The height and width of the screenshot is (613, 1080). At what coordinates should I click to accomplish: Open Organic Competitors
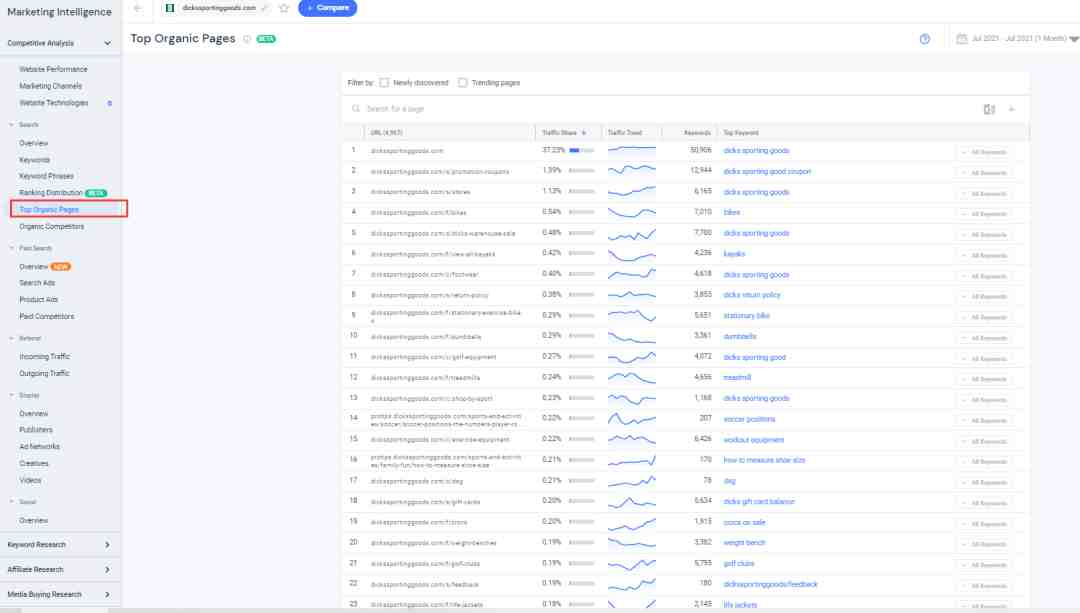click(x=52, y=227)
